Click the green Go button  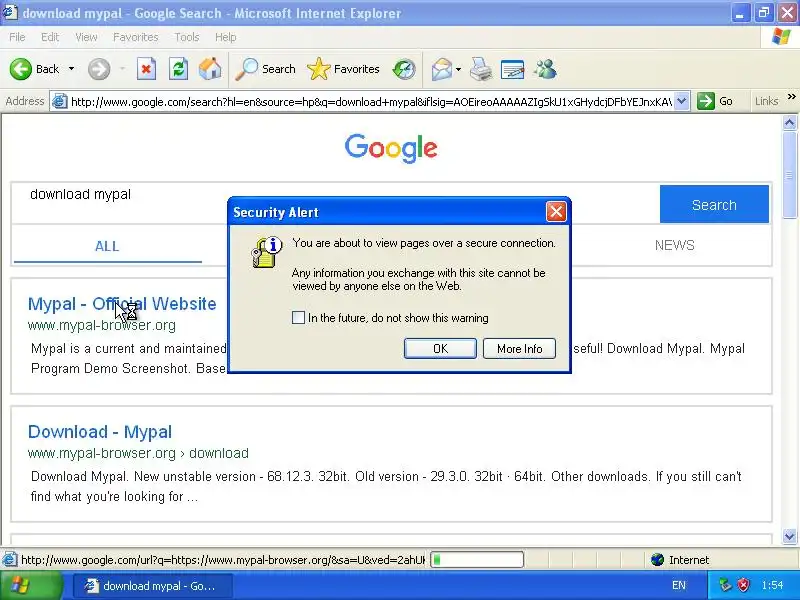coord(715,101)
